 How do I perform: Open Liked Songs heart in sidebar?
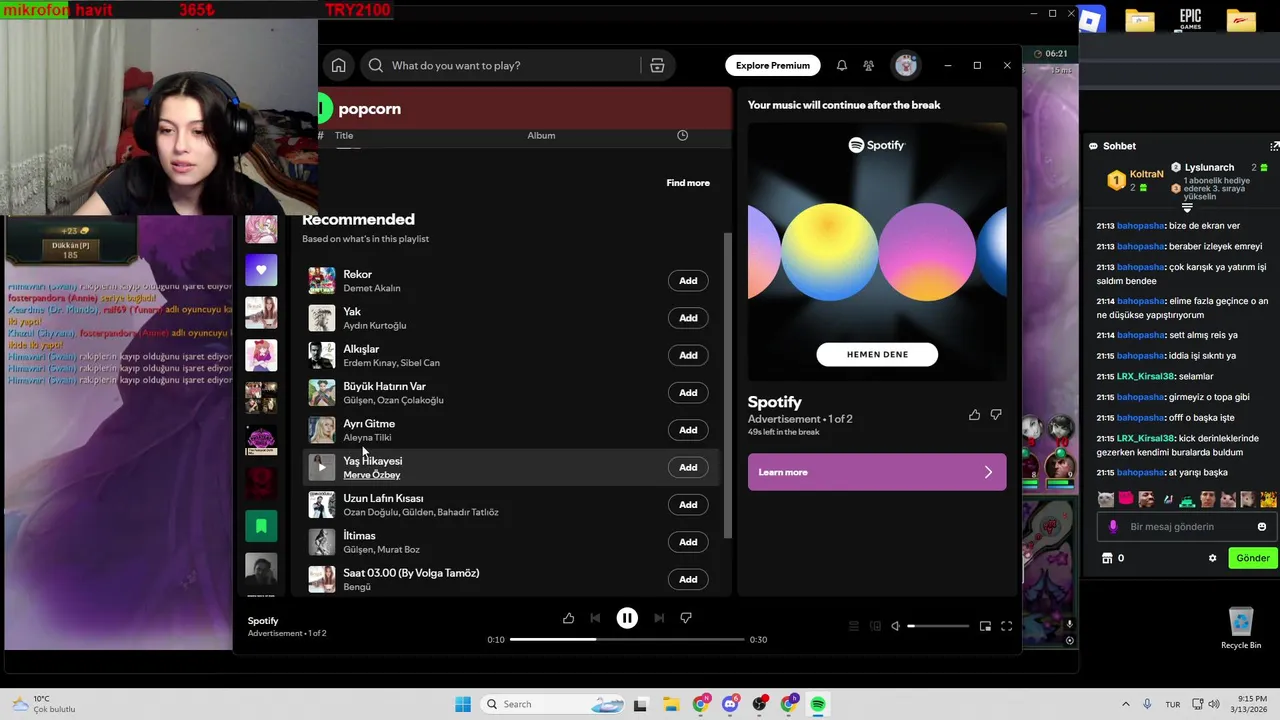pyautogui.click(x=261, y=270)
